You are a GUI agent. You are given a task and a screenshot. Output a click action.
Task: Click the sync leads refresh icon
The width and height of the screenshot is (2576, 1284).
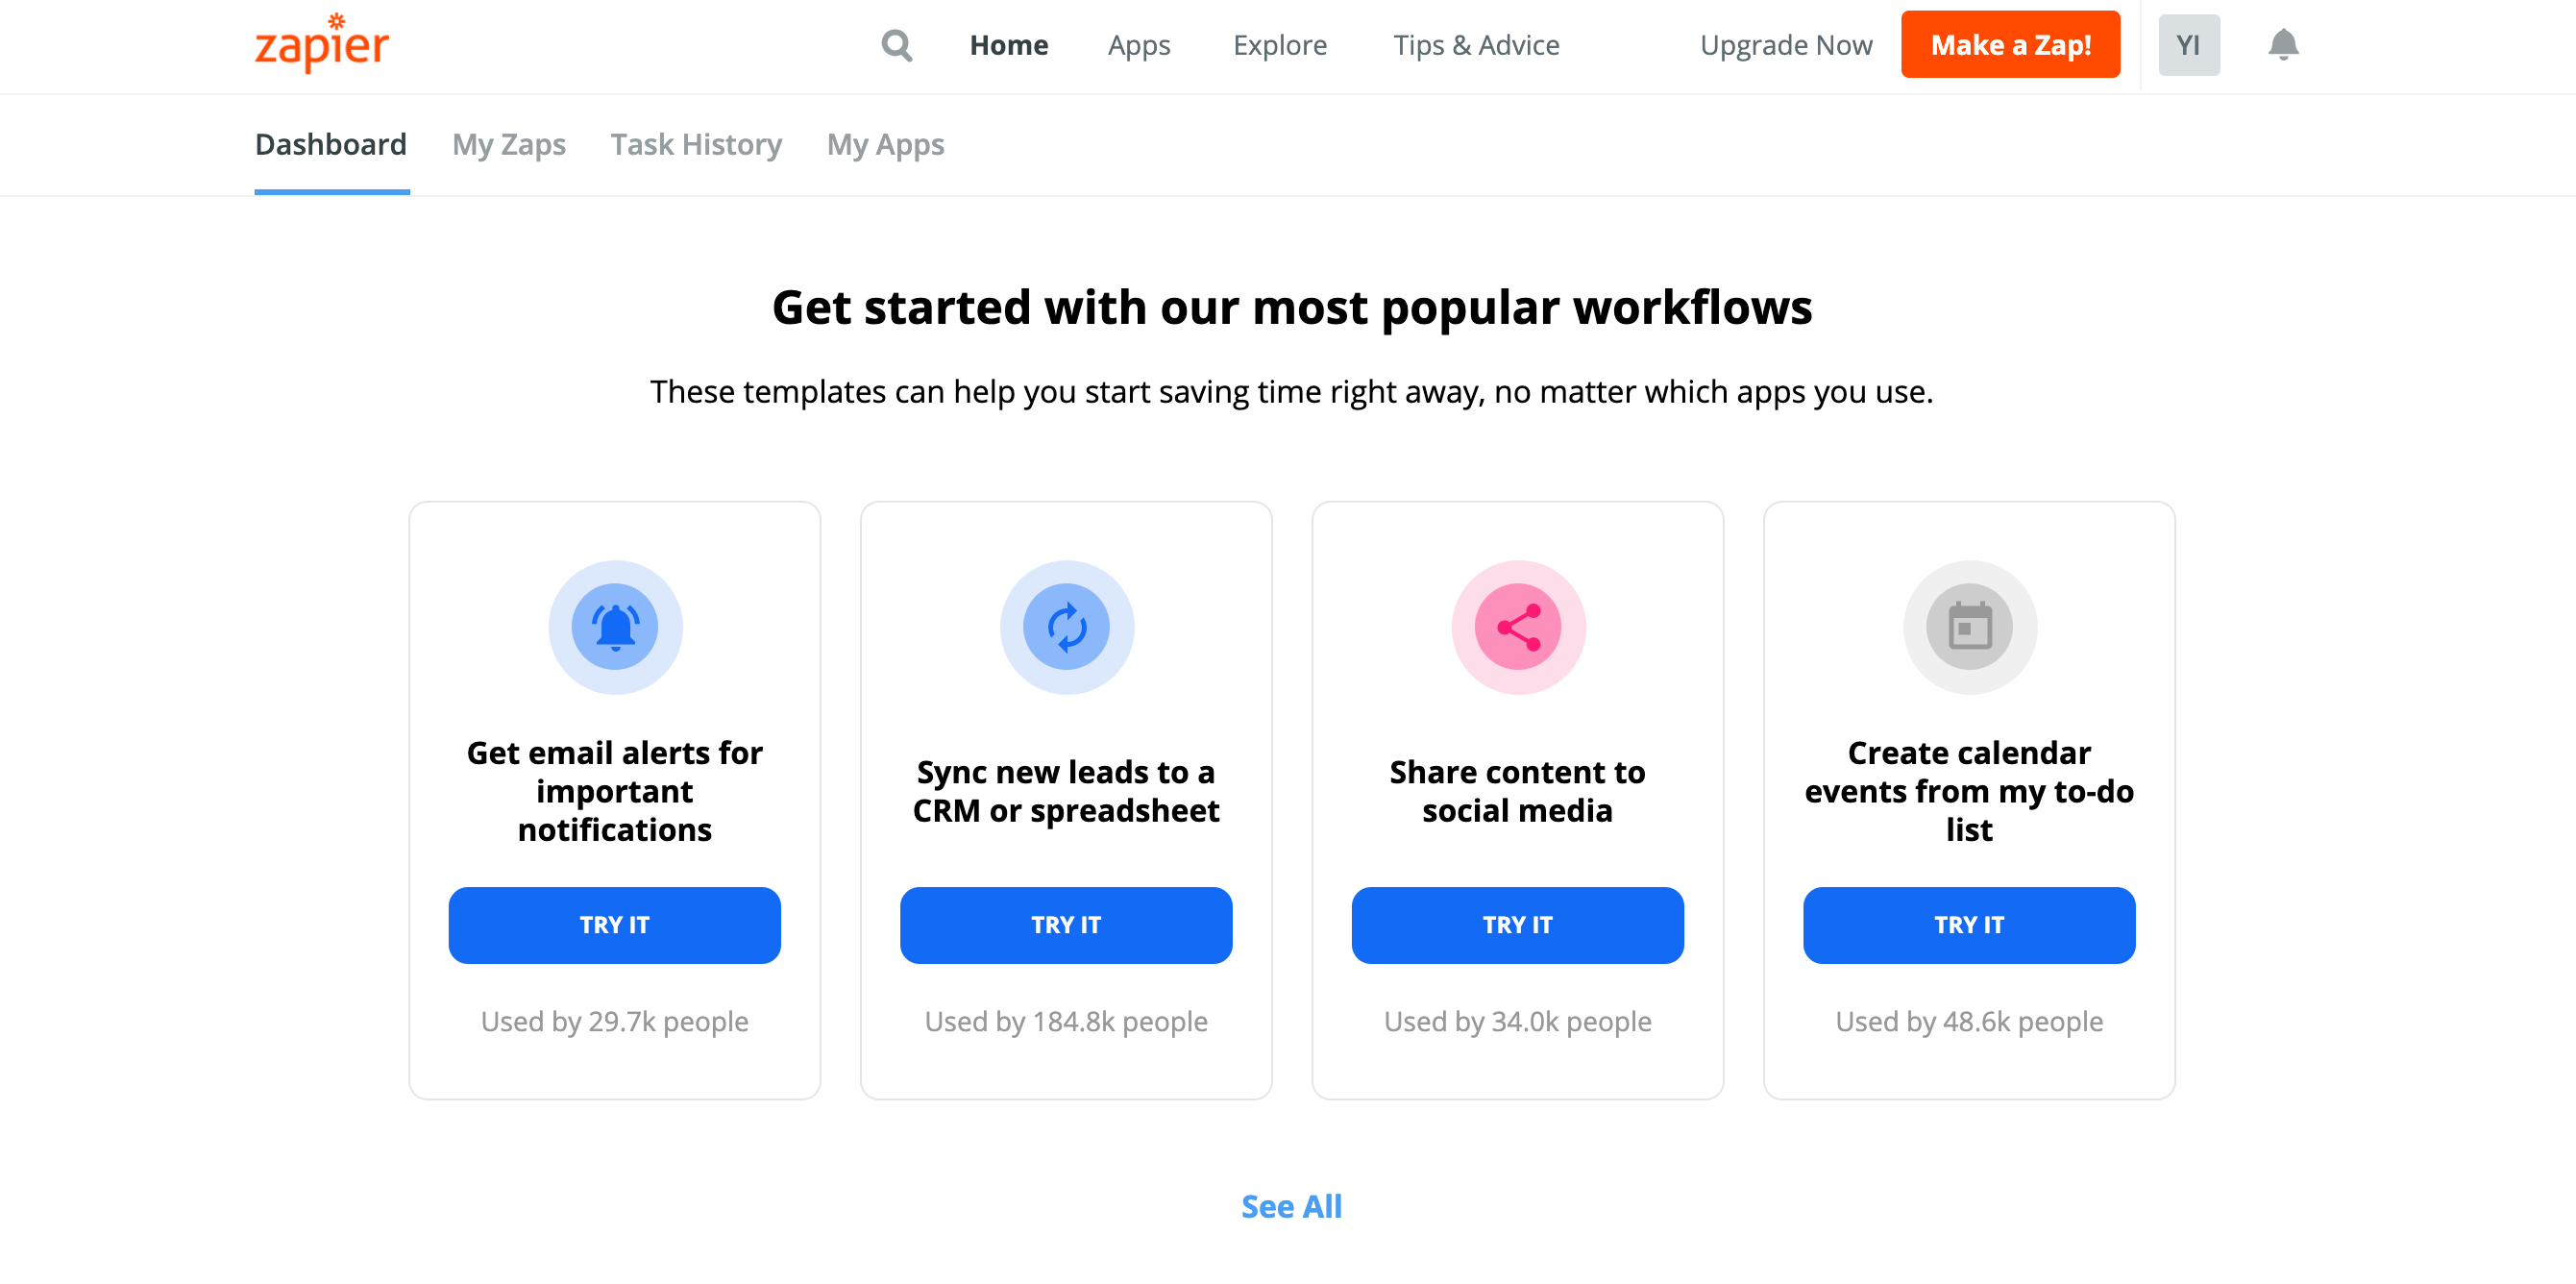[x=1066, y=627]
